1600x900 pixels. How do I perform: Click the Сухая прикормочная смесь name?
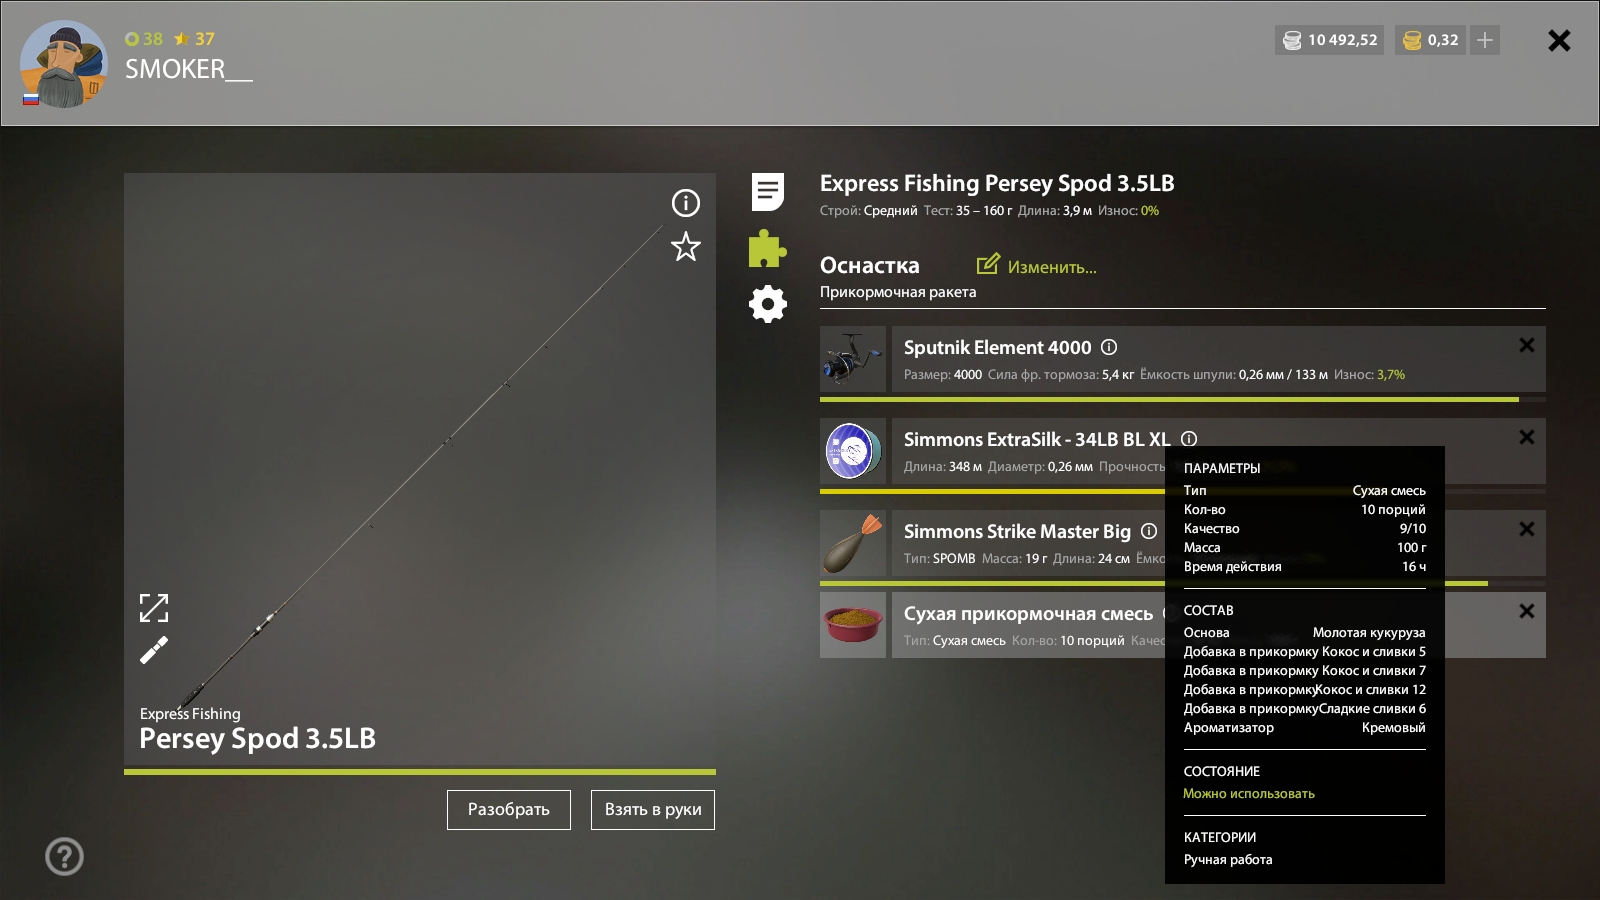coord(1028,613)
